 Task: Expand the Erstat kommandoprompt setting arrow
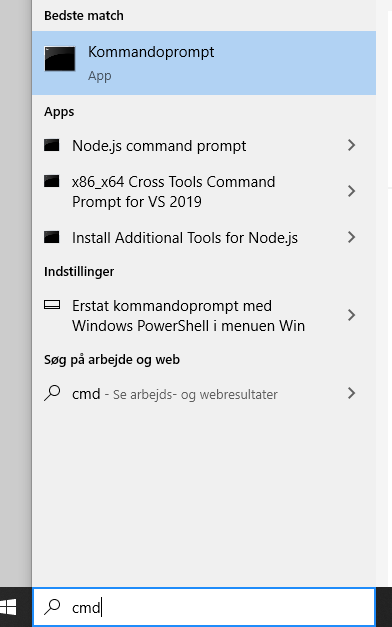351,315
